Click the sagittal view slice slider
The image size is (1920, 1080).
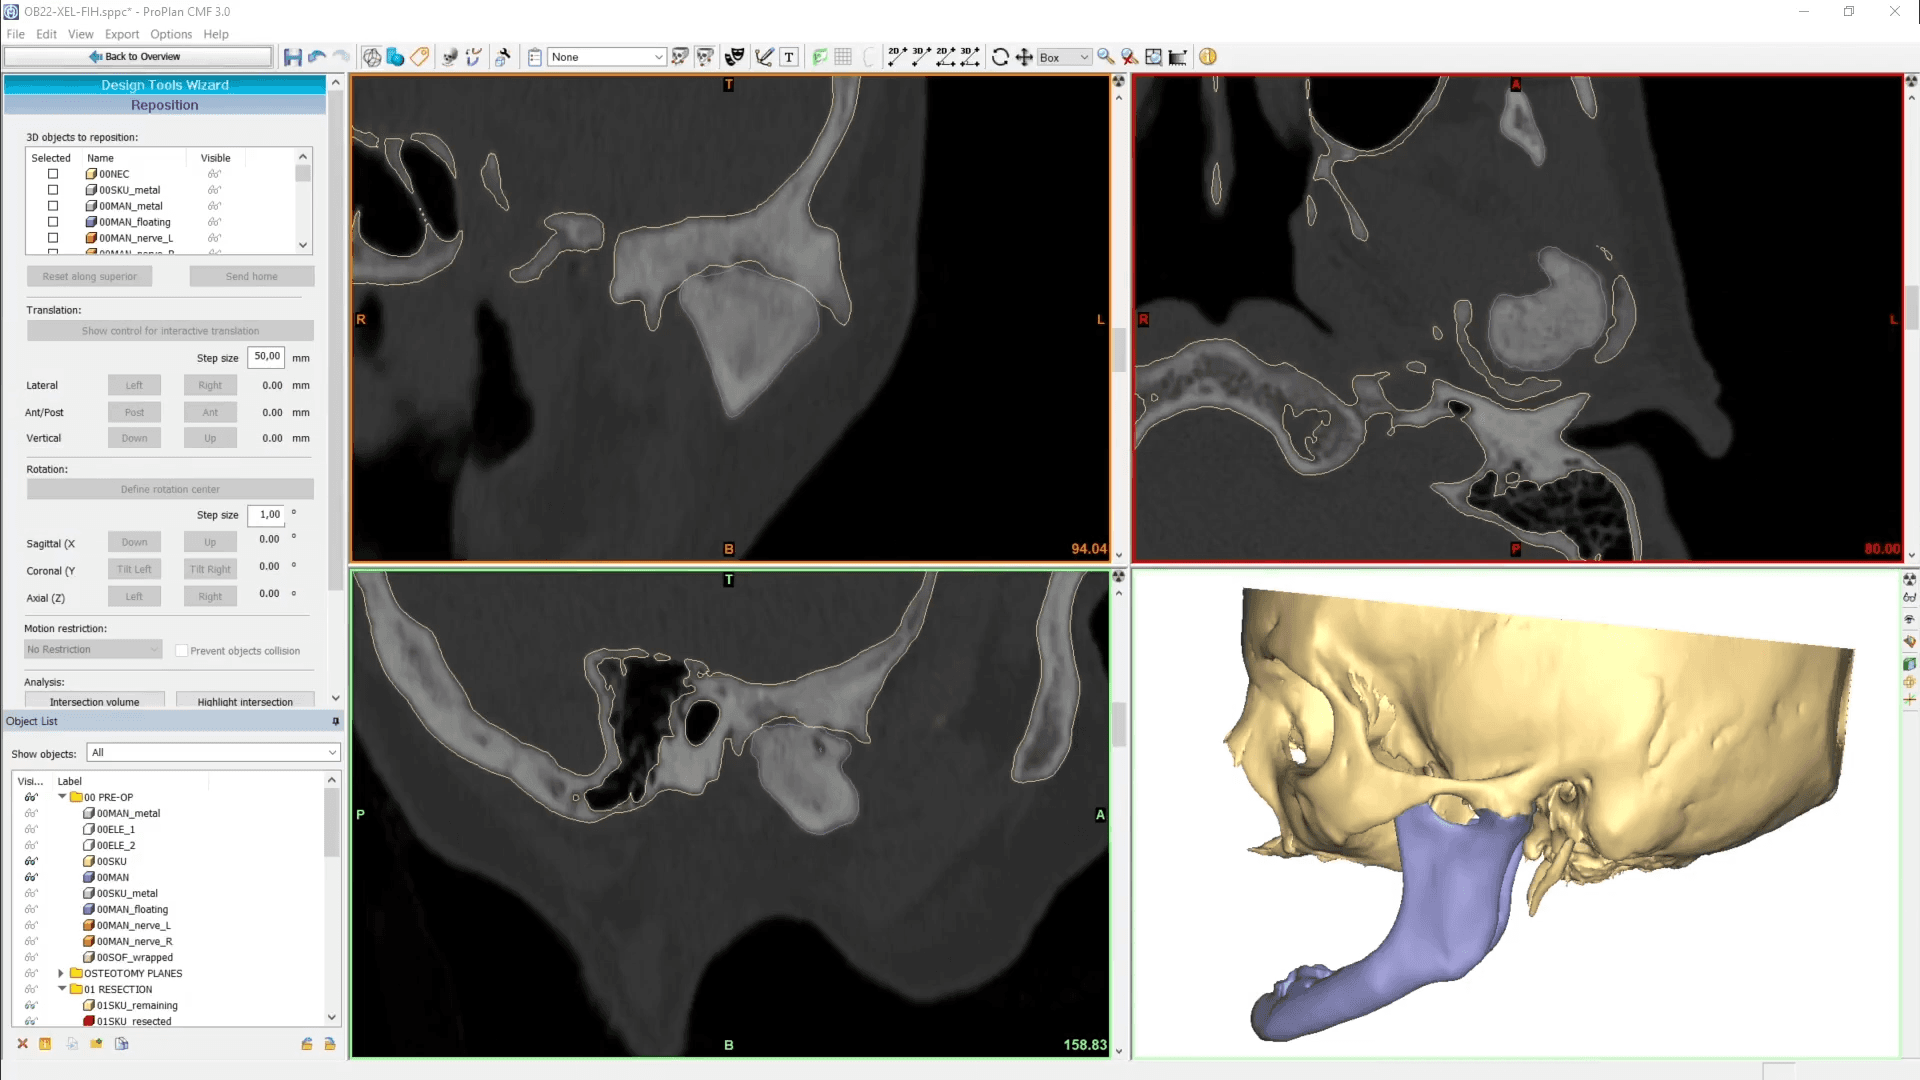[1119, 725]
